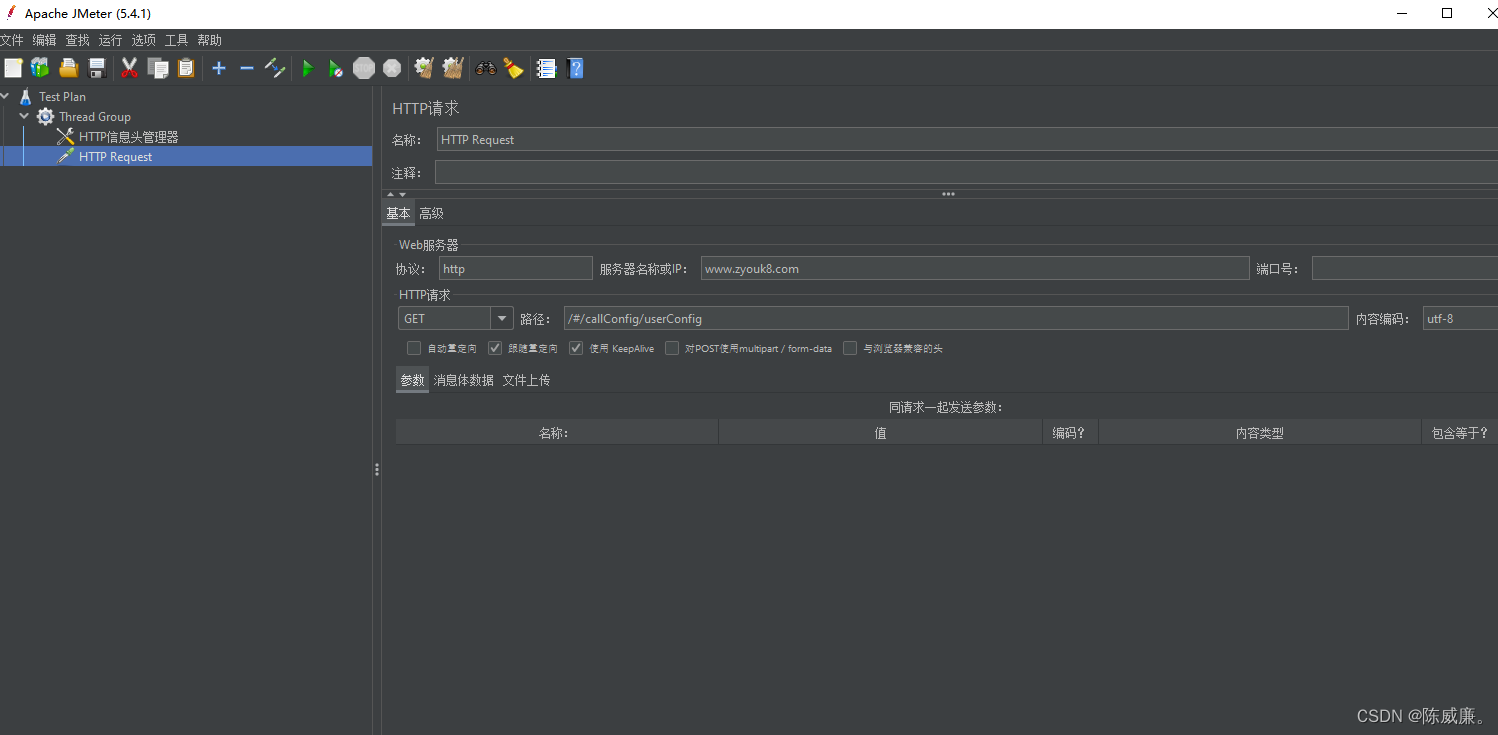Stop the running test
The height and width of the screenshot is (735, 1498).
click(364, 68)
